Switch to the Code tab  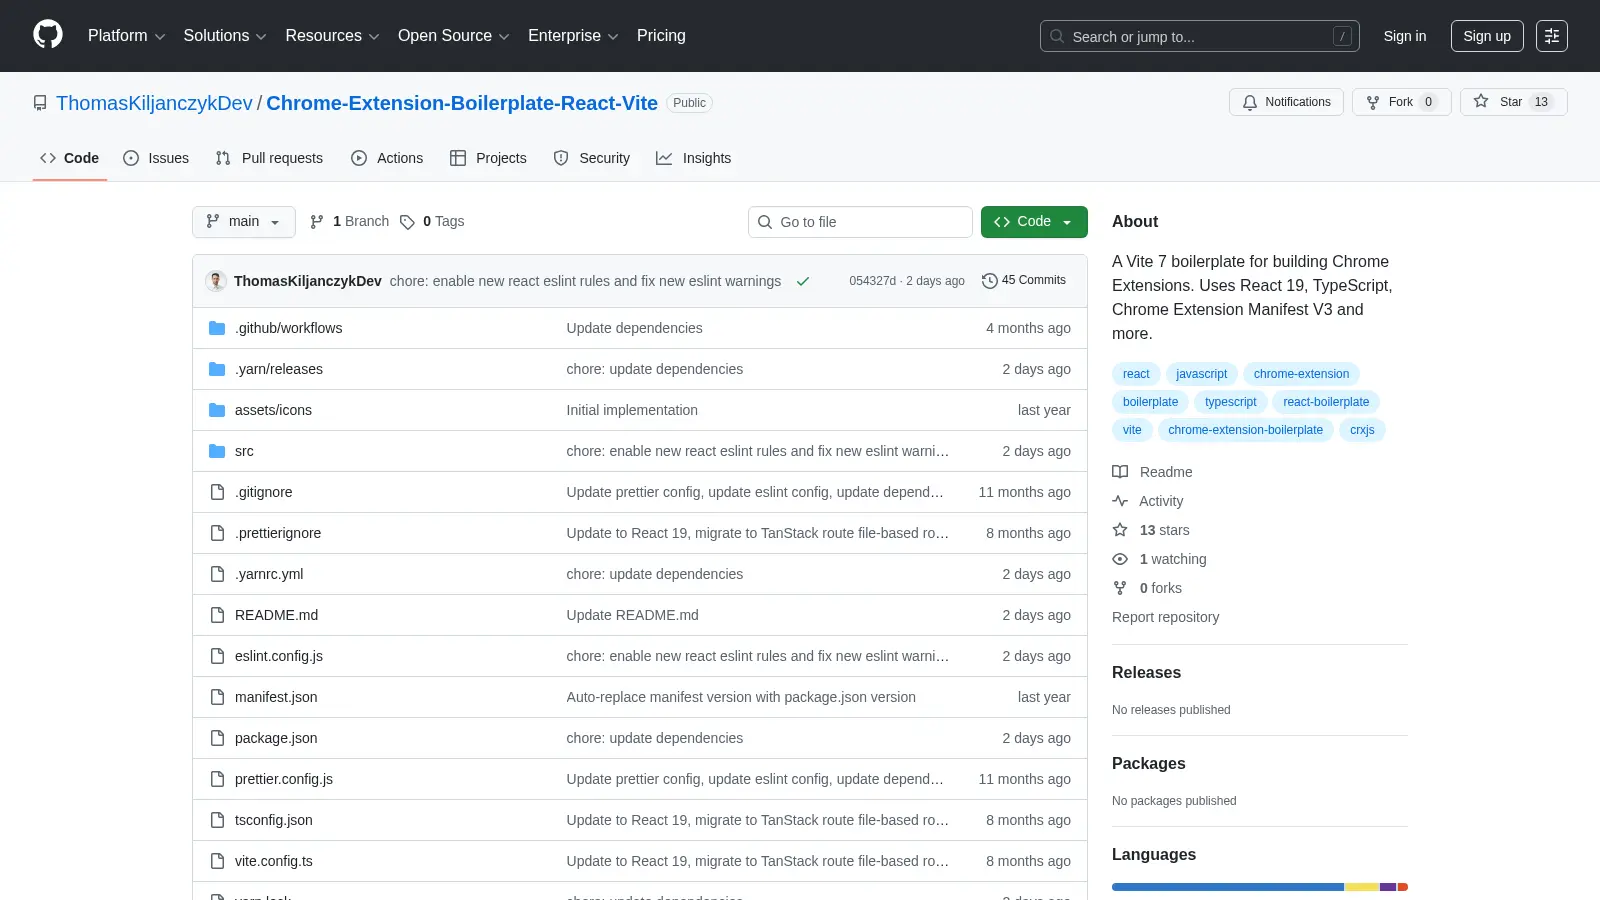click(x=69, y=158)
